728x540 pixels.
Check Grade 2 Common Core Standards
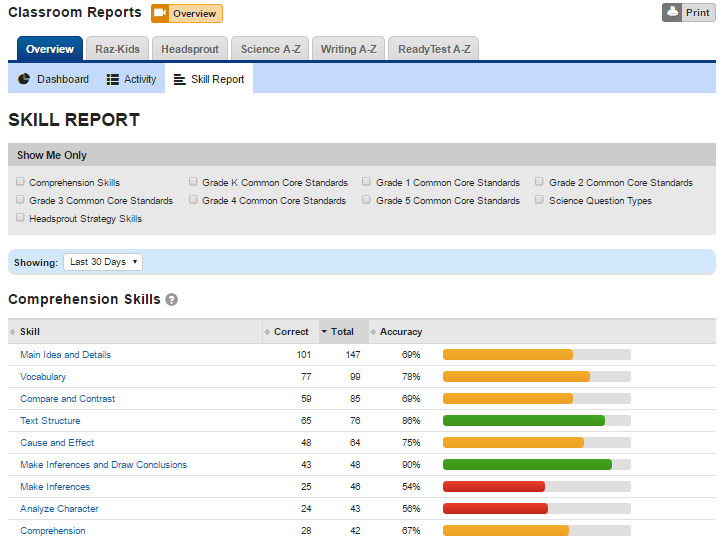pos(539,182)
